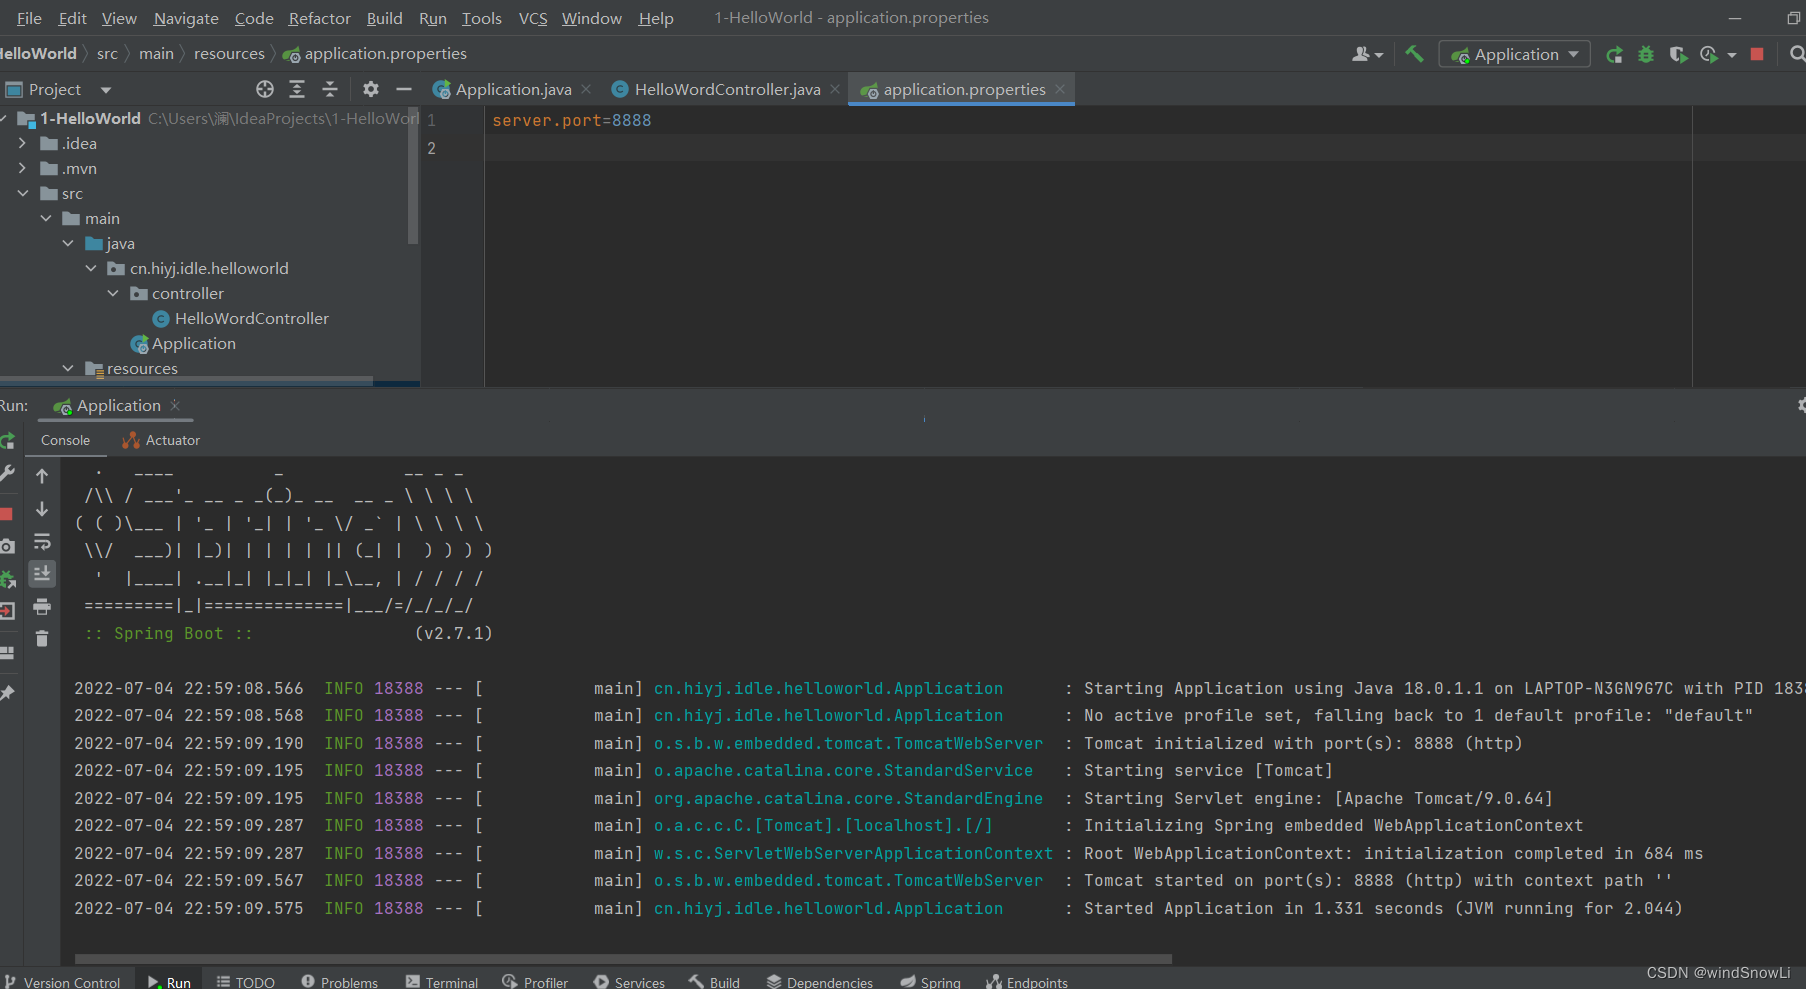Open the File menu
1806x989 pixels.
point(29,18)
